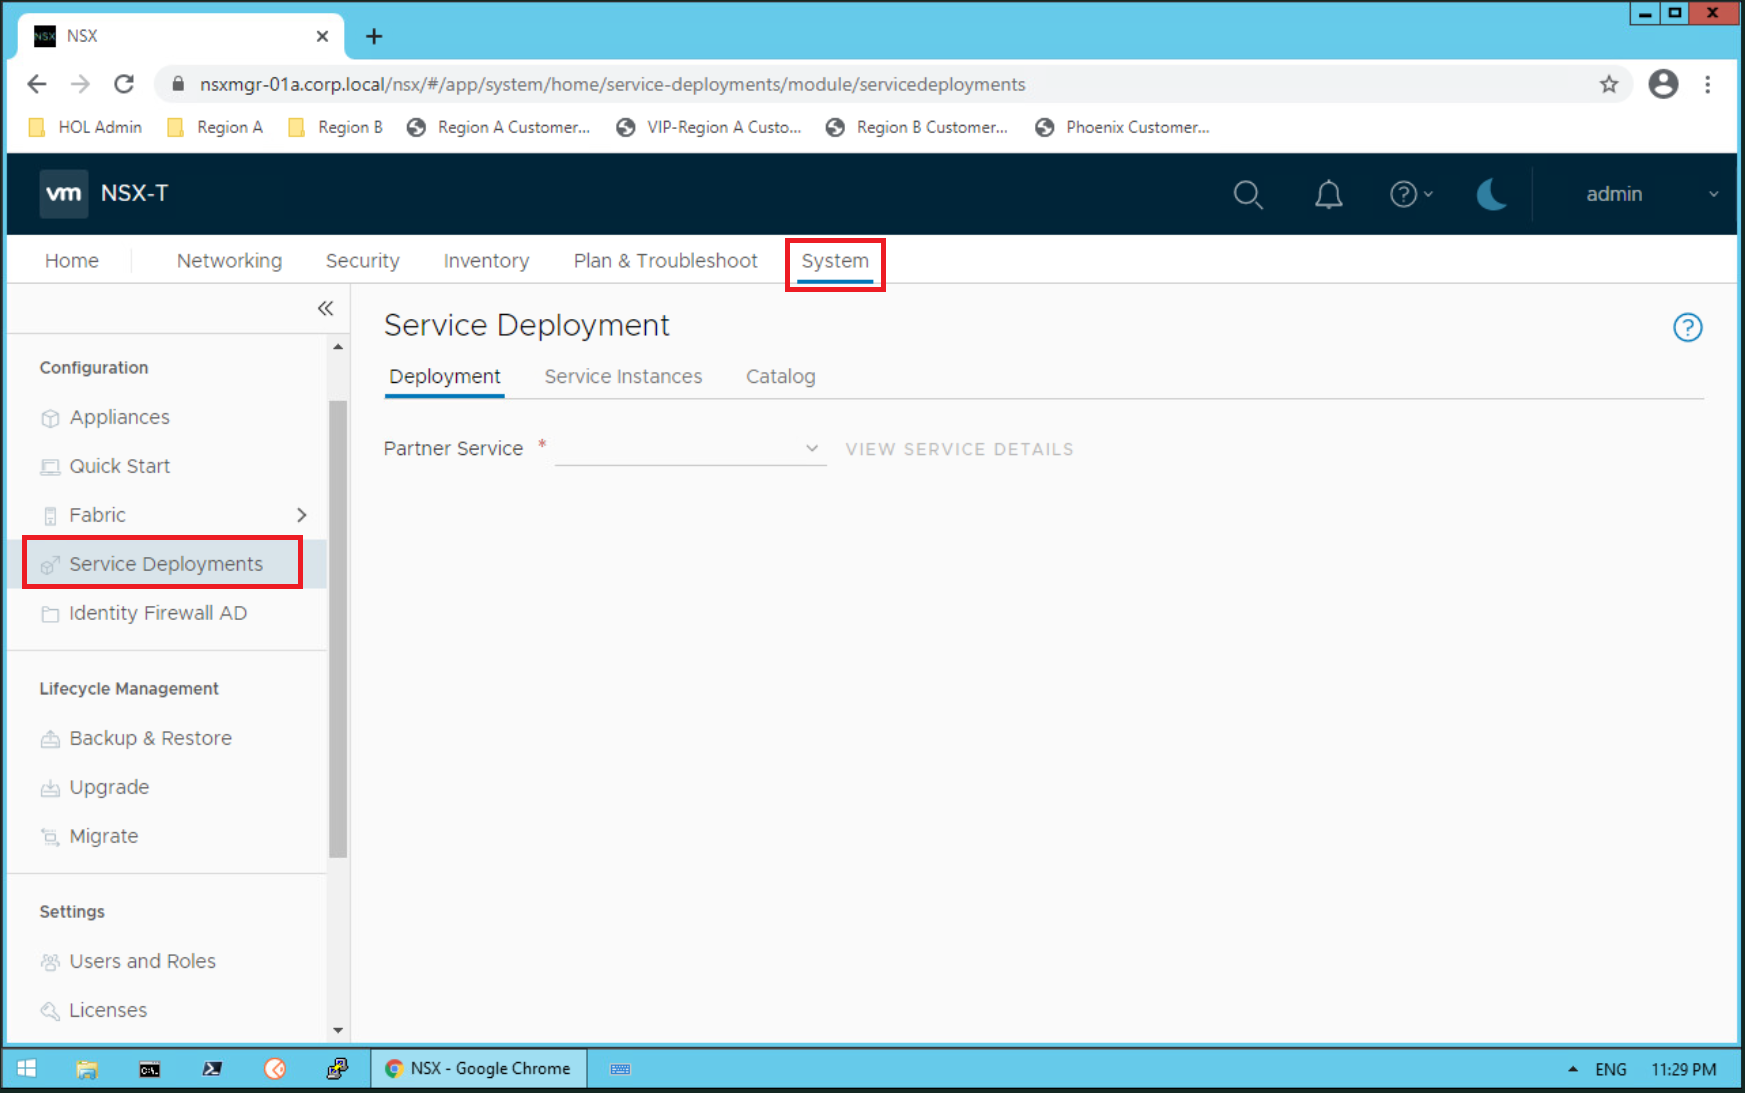
Task: Click the Identity Firewall AD icon
Action: pyautogui.click(x=50, y=614)
